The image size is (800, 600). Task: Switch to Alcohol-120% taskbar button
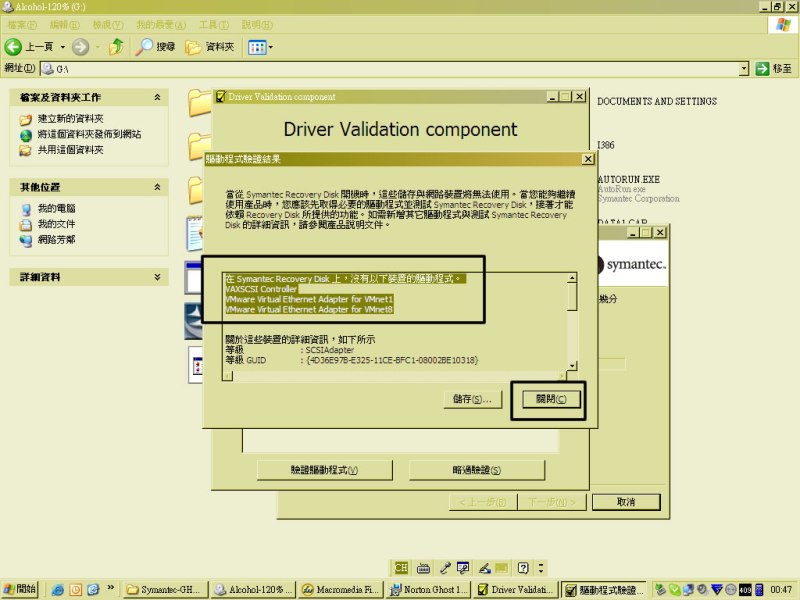click(254, 590)
